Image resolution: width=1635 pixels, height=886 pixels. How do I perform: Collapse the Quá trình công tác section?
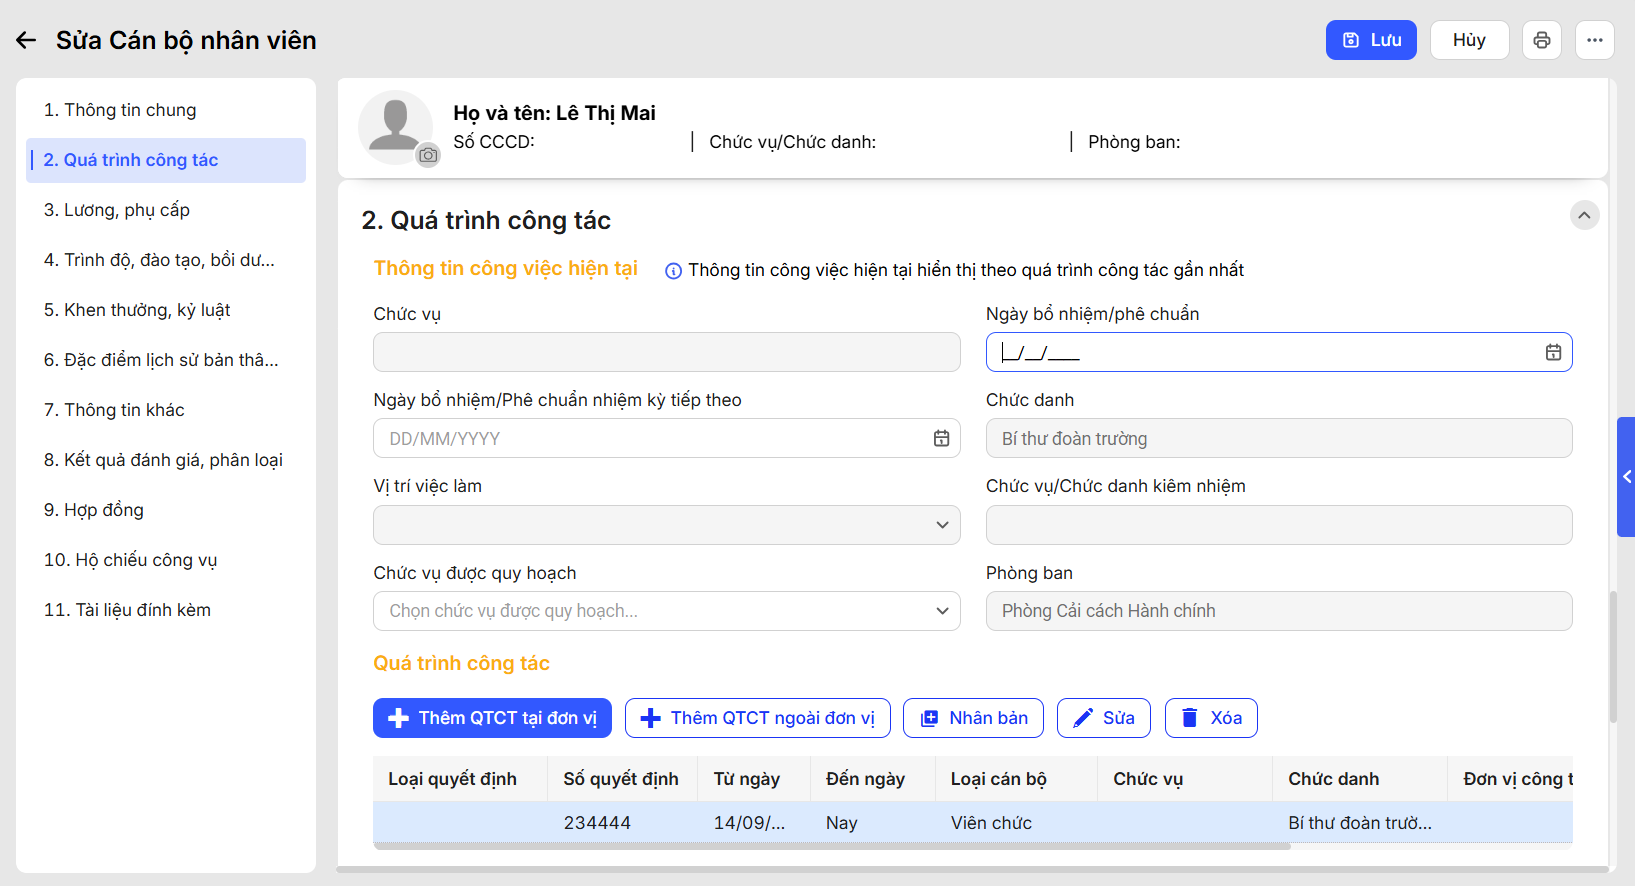click(x=1584, y=215)
